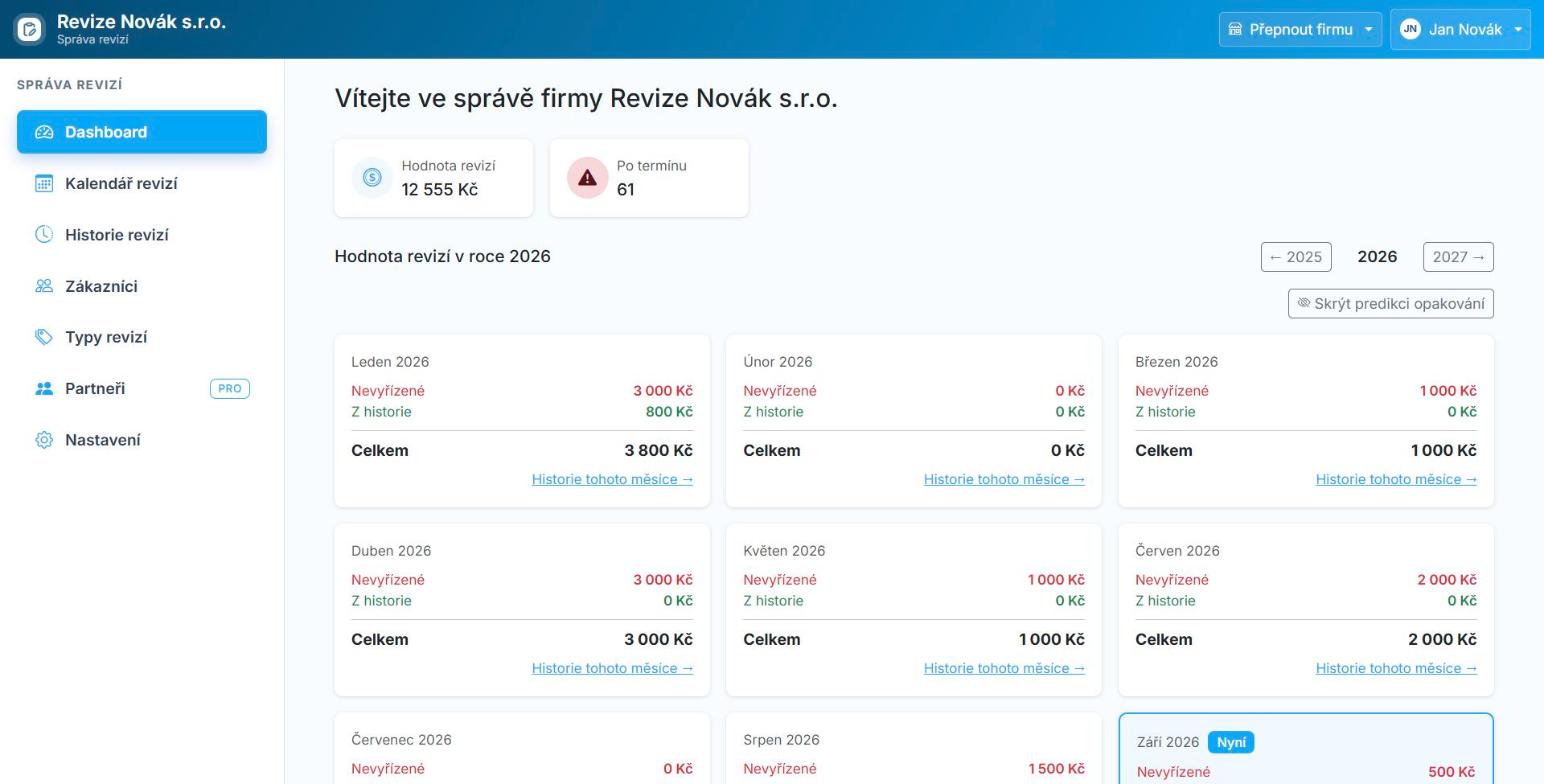Open Leden 2026 month history link

[612, 479]
